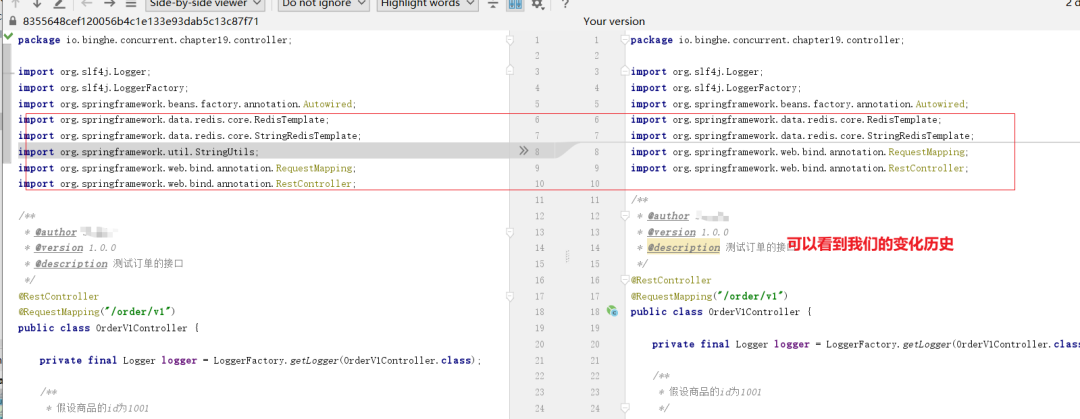The width and height of the screenshot is (1080, 419).
Task: Click @RestController annotation in left pane
Action: click(59, 296)
